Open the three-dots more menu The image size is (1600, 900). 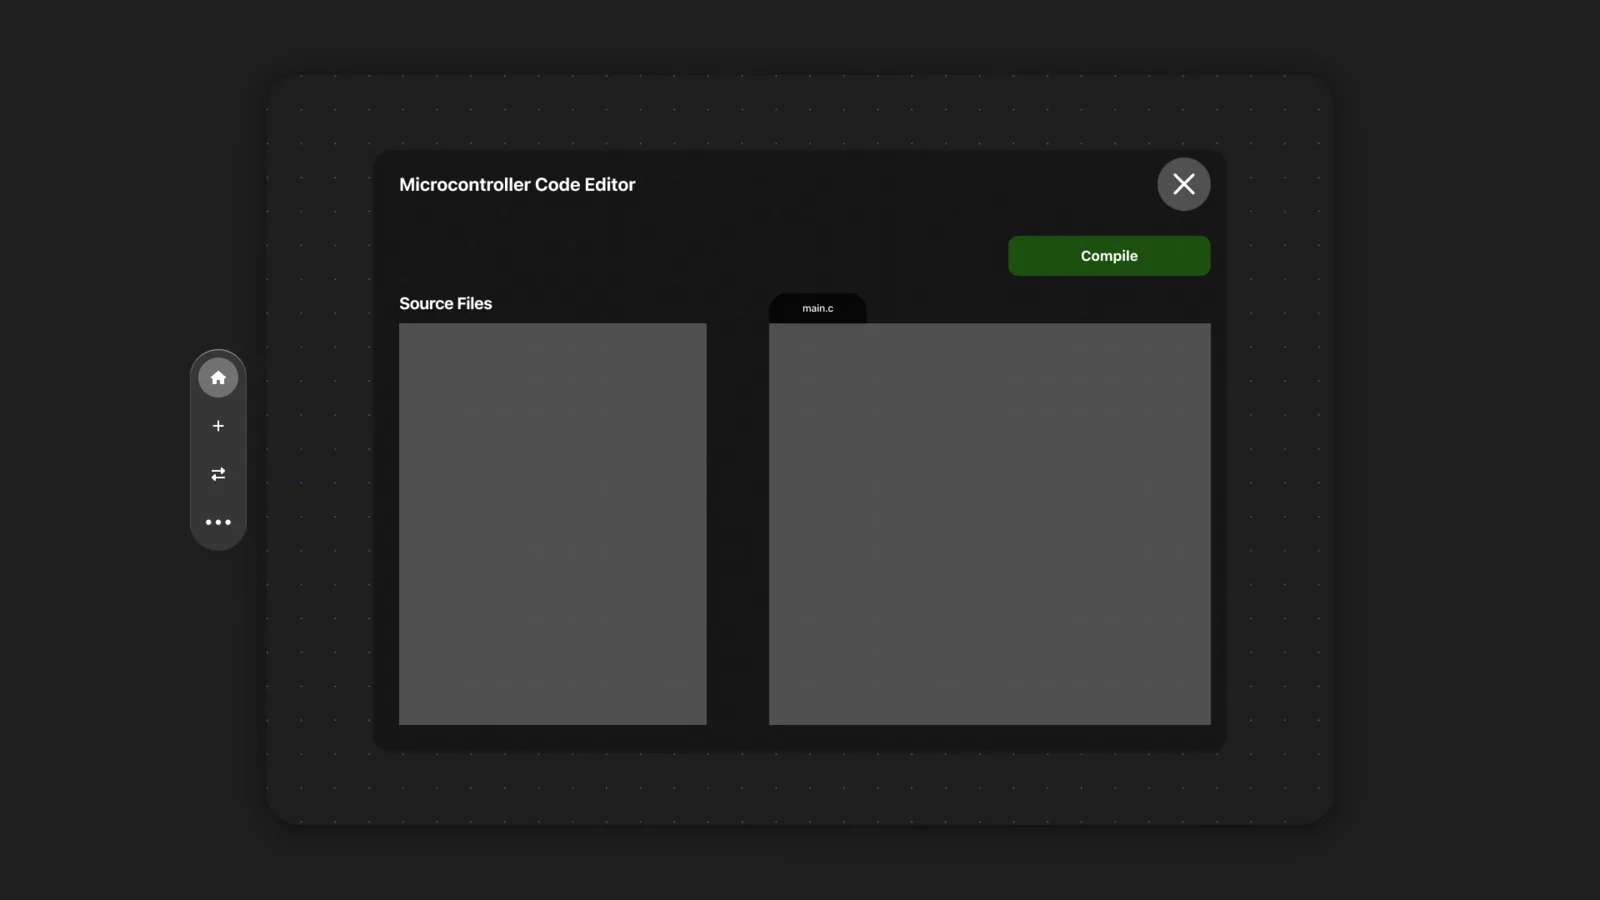(218, 522)
